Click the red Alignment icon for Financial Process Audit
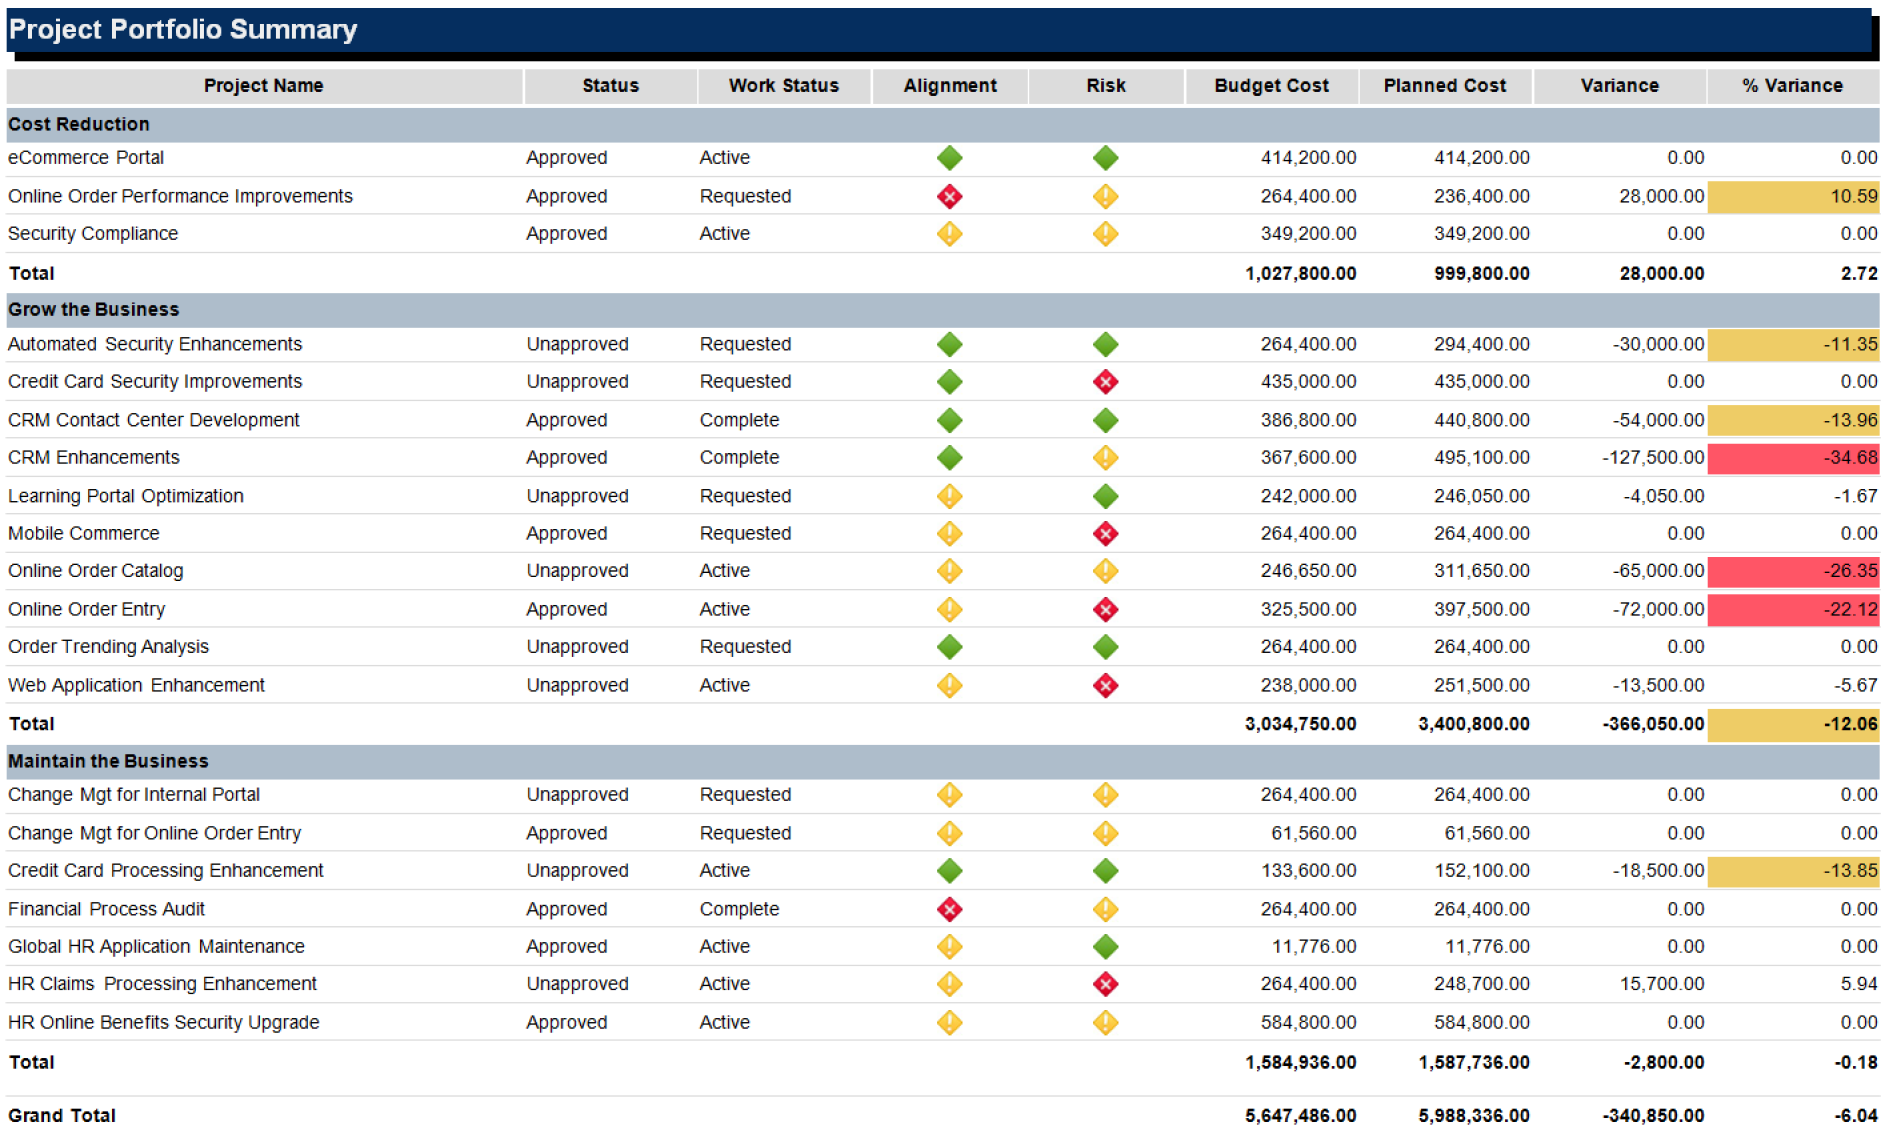The height and width of the screenshot is (1134, 1885). [x=949, y=909]
